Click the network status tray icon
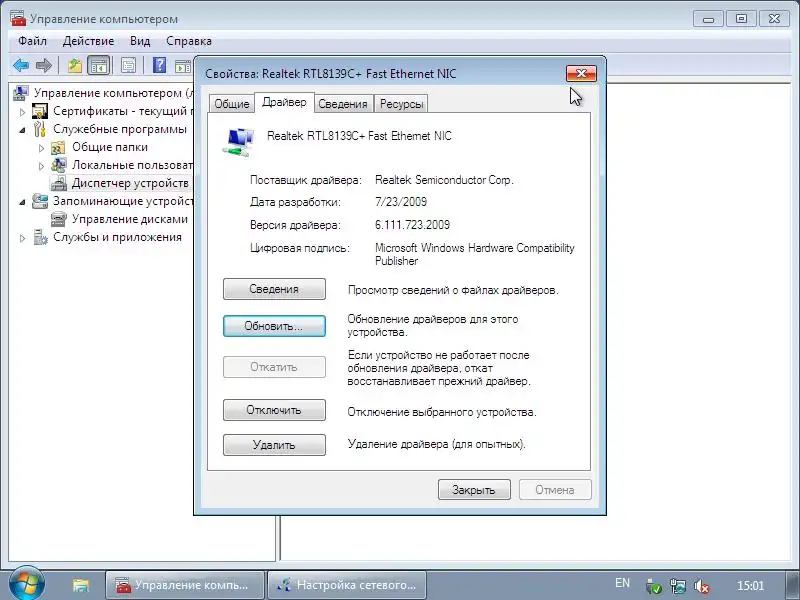 click(x=678, y=586)
